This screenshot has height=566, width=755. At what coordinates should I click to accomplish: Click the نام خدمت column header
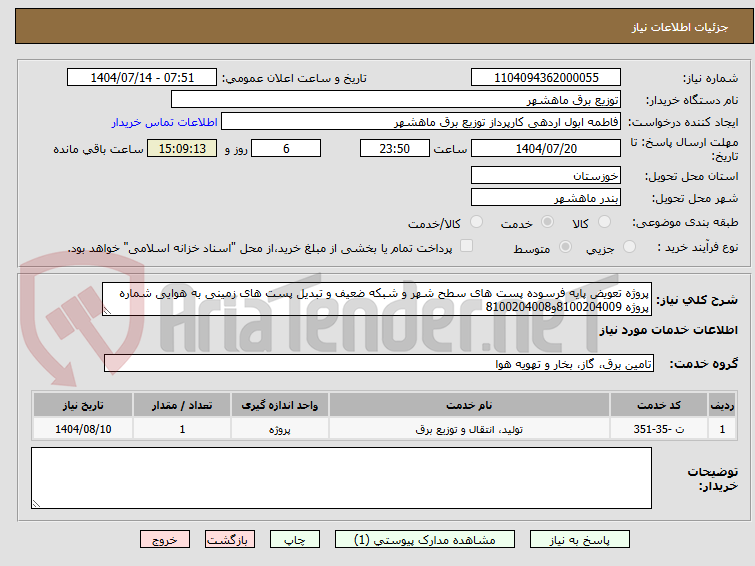tap(469, 405)
